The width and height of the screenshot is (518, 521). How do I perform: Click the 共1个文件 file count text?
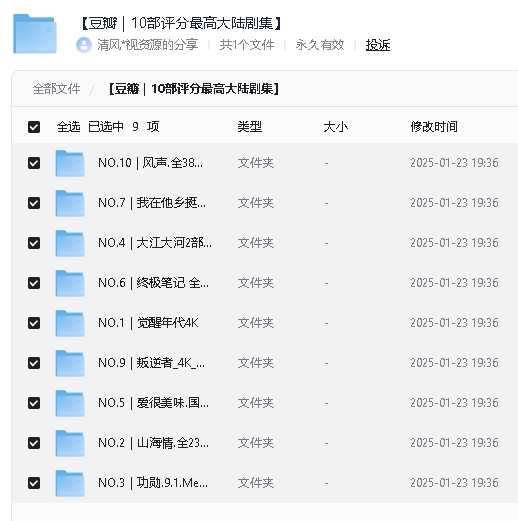pos(247,45)
